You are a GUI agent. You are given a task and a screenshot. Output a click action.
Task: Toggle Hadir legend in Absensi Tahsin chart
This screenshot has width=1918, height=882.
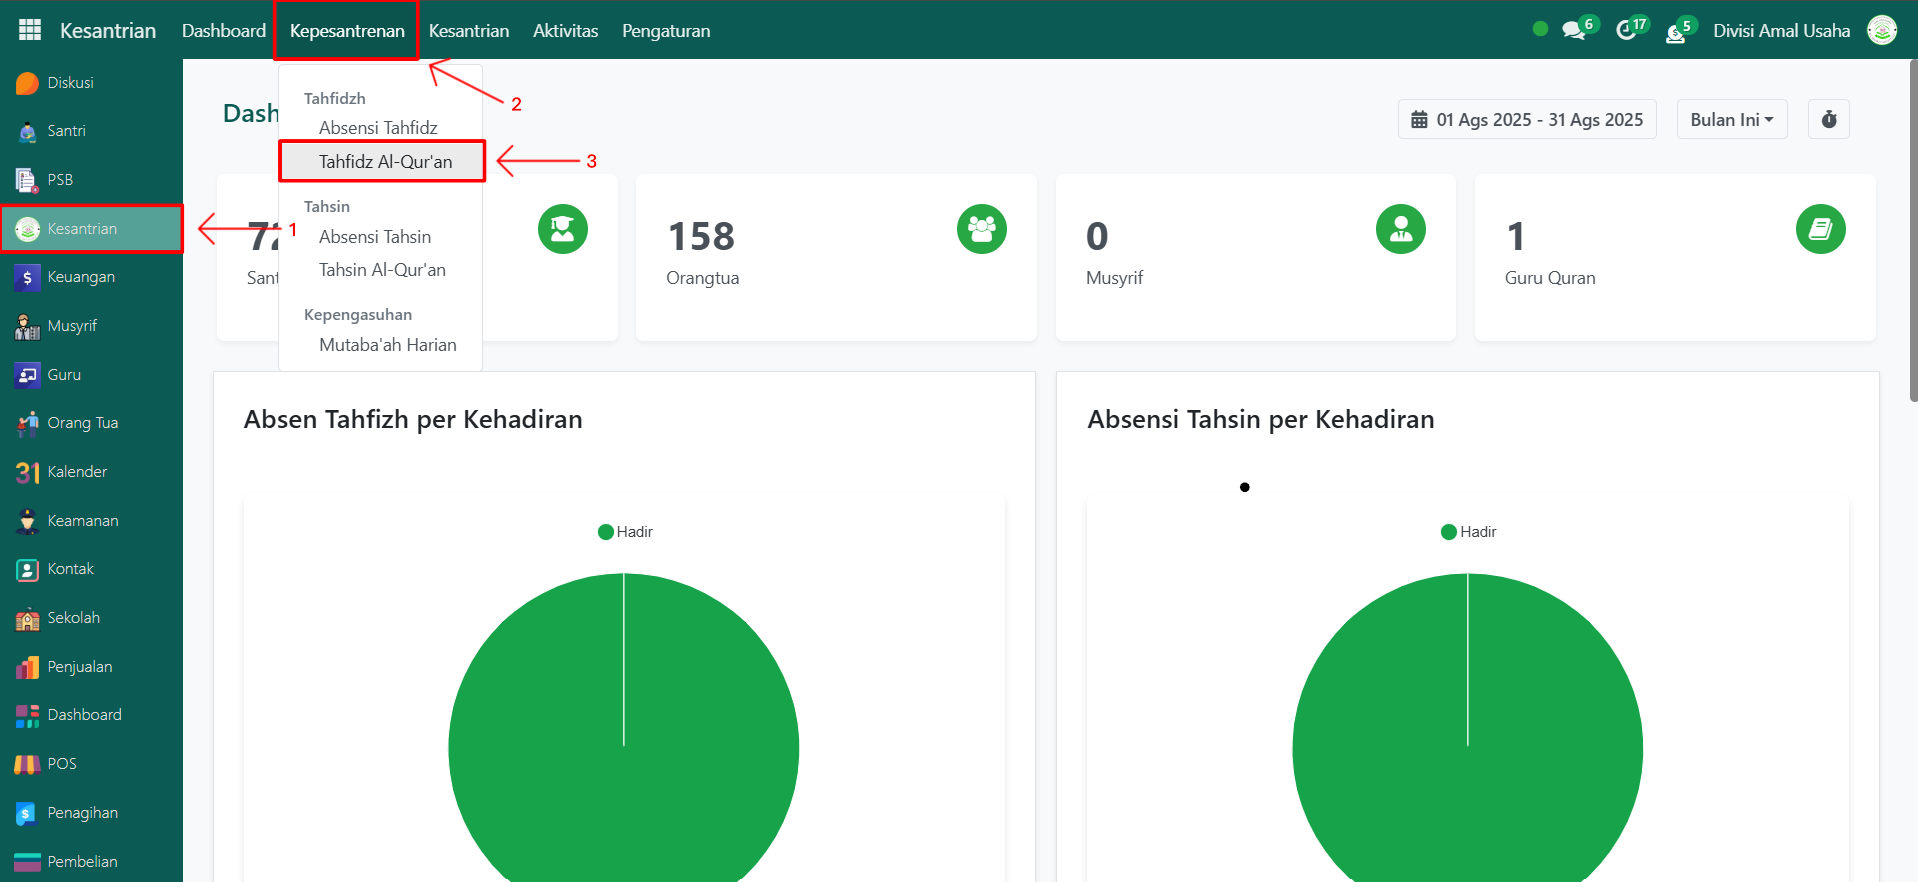point(1468,532)
